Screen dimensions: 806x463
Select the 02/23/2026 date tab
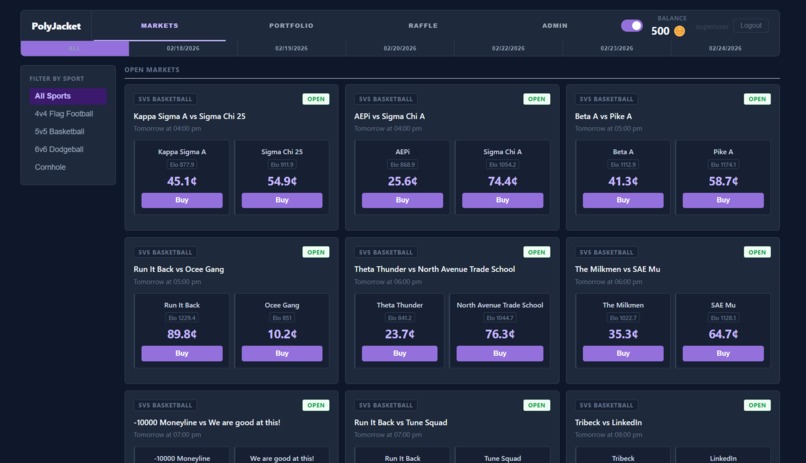pyautogui.click(x=617, y=48)
